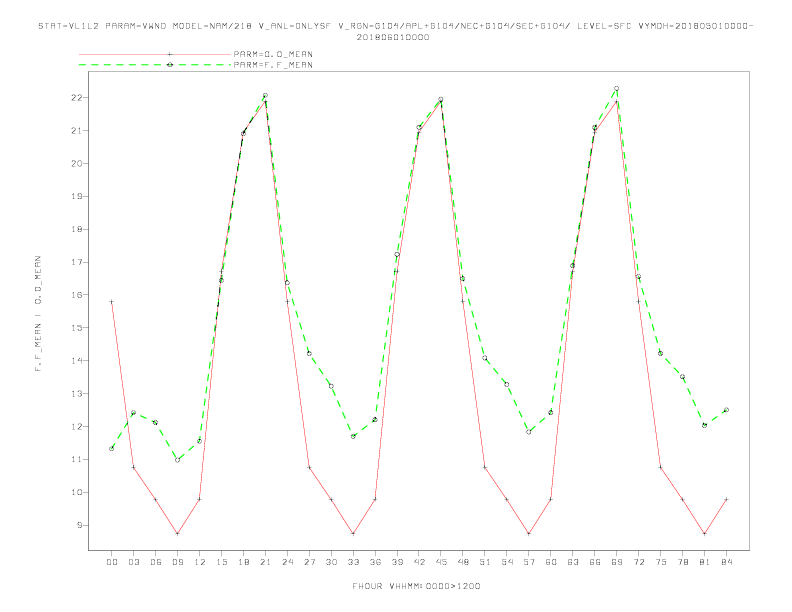Click the x-axis tick label 39
Image resolution: width=792 pixels, height=612 pixels.
tap(397, 562)
